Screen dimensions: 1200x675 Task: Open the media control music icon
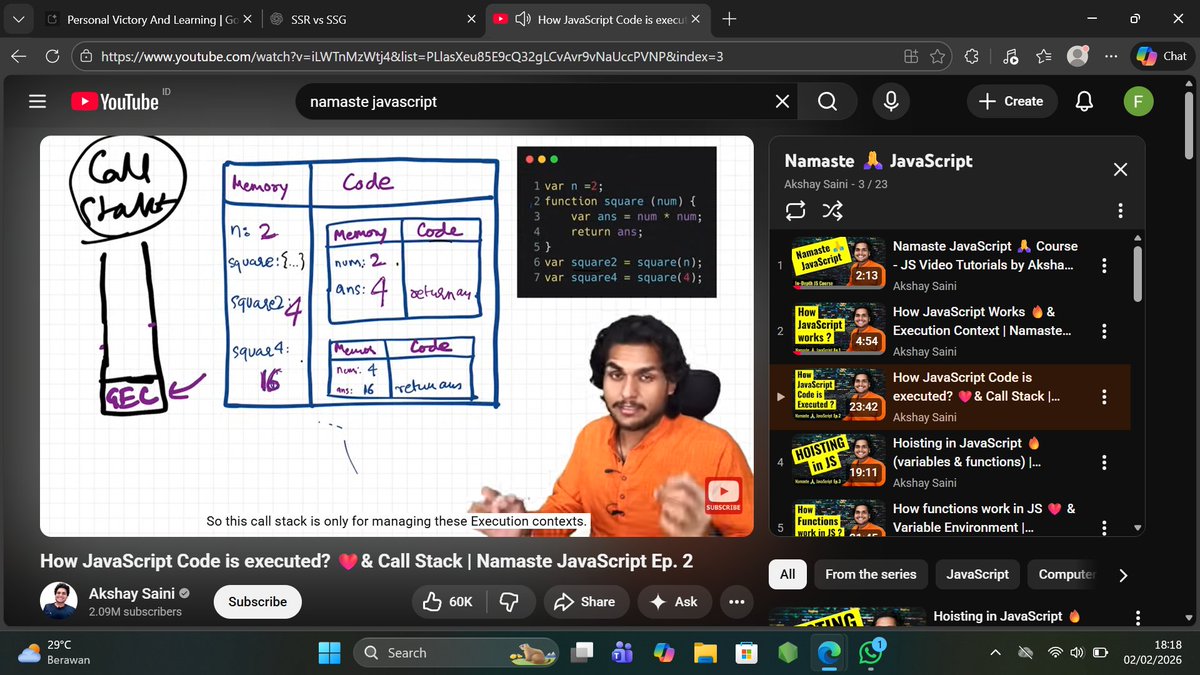[x=1009, y=57]
